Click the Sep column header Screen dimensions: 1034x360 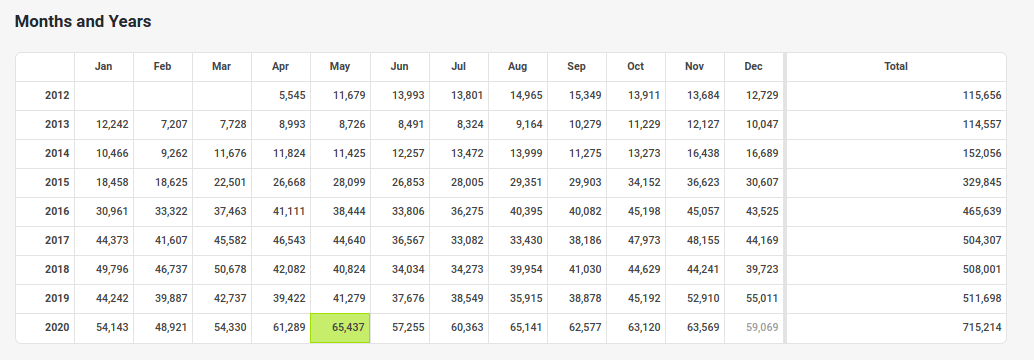pyautogui.click(x=576, y=67)
